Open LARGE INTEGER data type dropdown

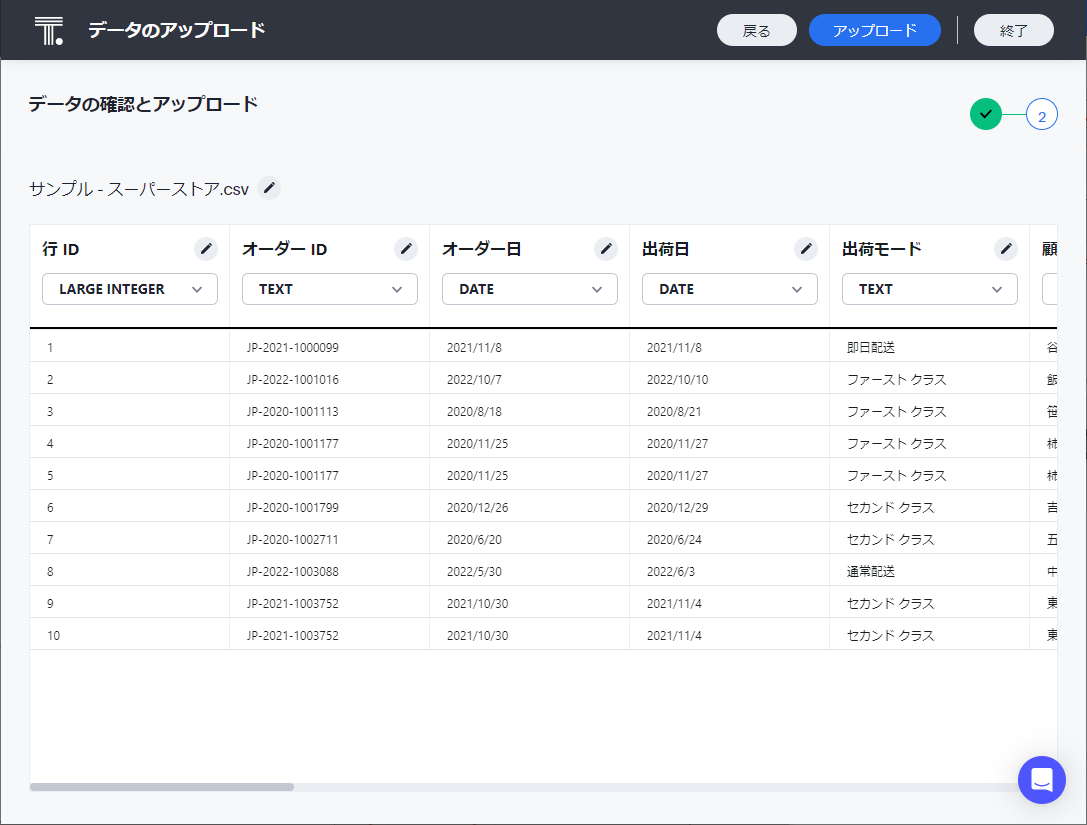coord(130,289)
